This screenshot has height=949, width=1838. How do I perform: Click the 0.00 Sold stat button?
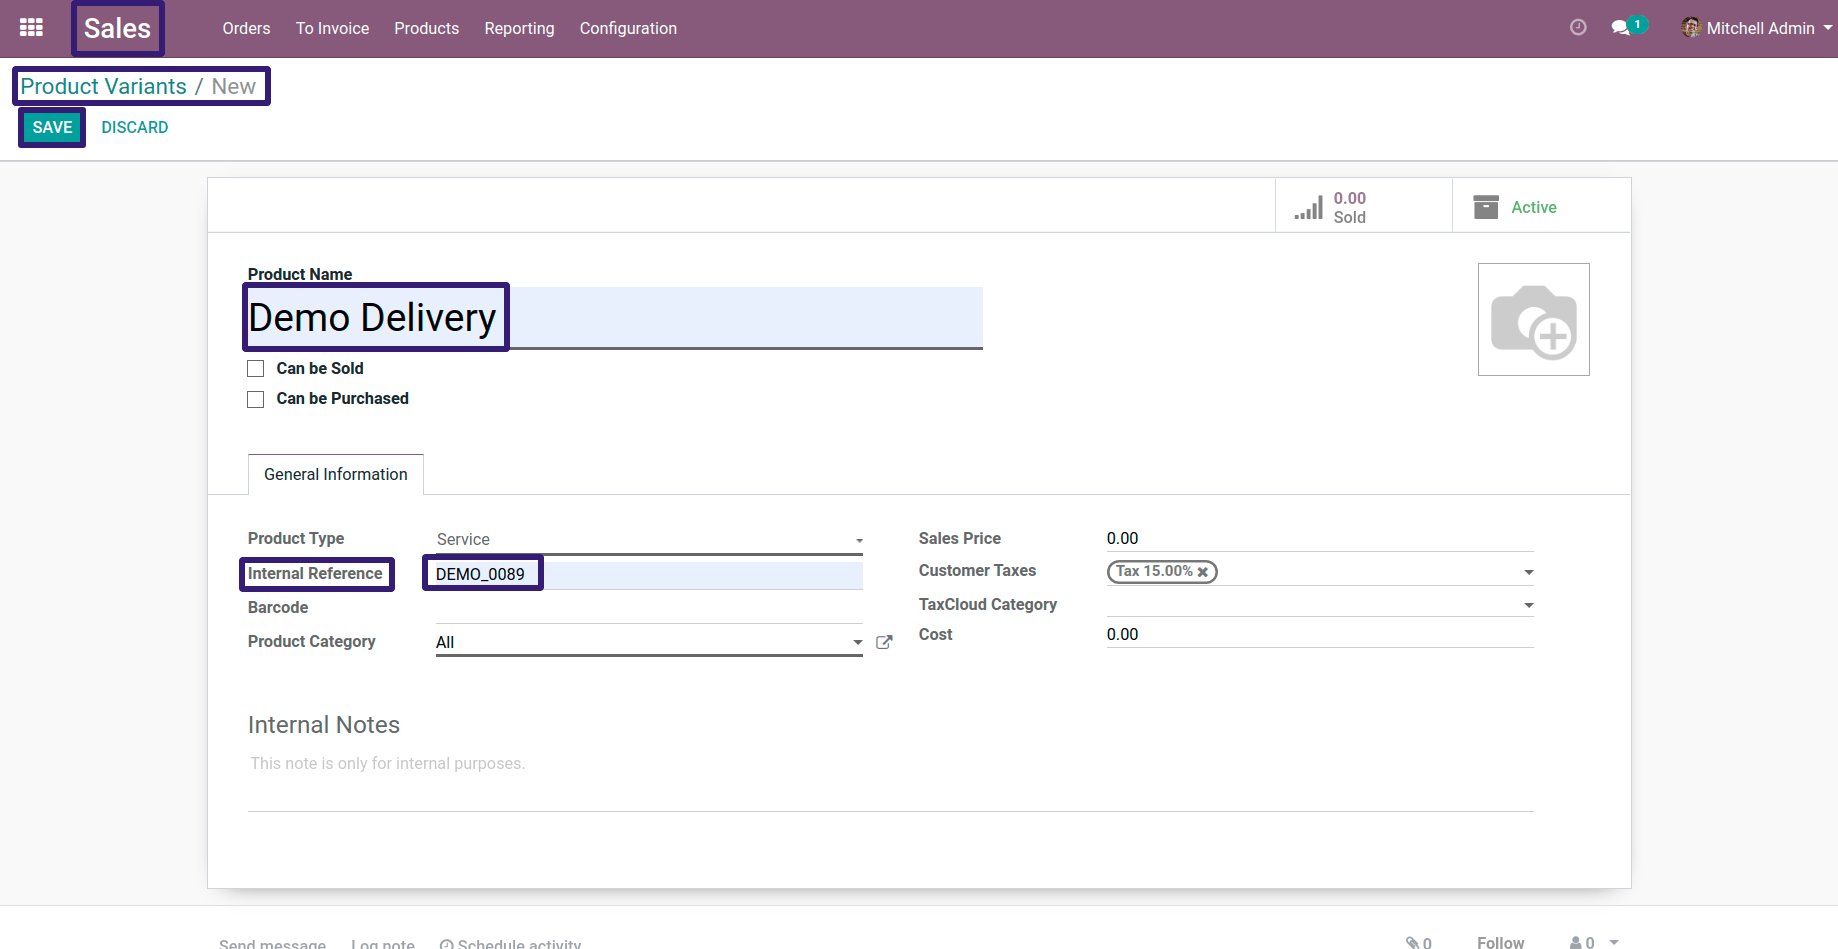tap(1364, 206)
